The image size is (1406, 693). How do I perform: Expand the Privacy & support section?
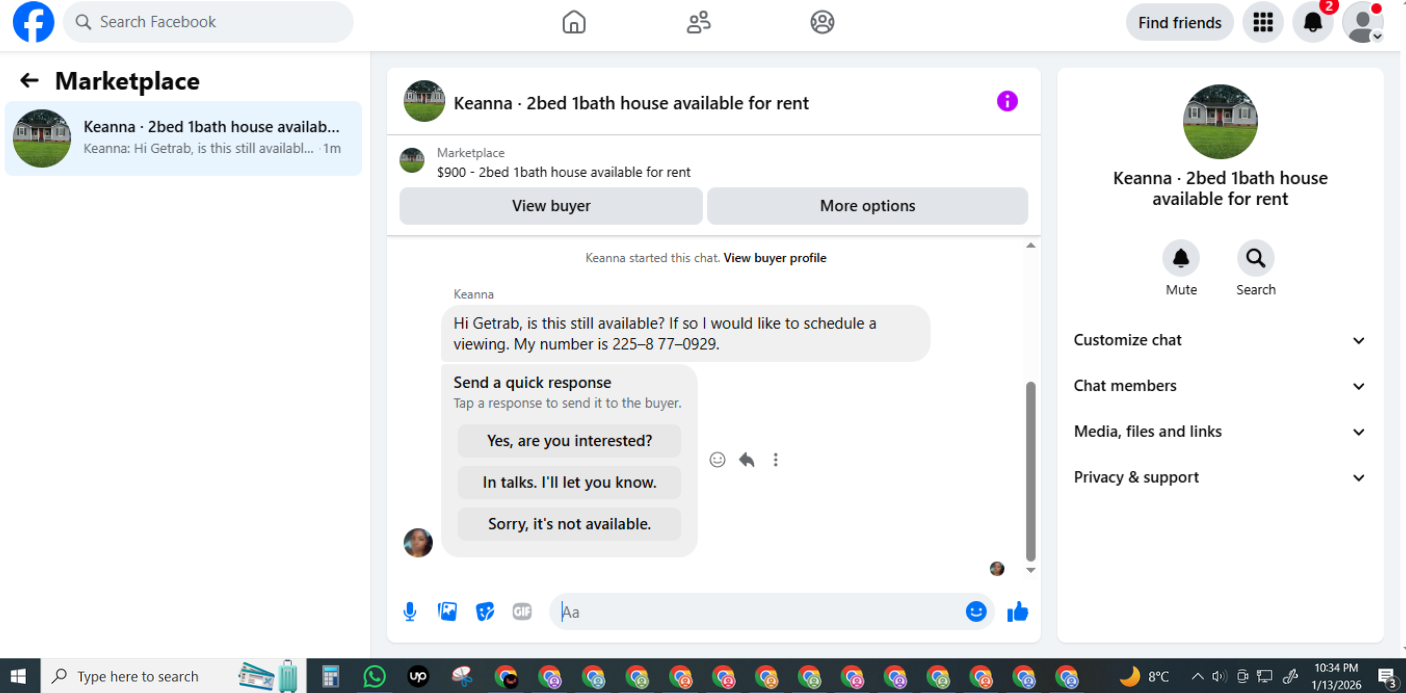(x=1219, y=478)
